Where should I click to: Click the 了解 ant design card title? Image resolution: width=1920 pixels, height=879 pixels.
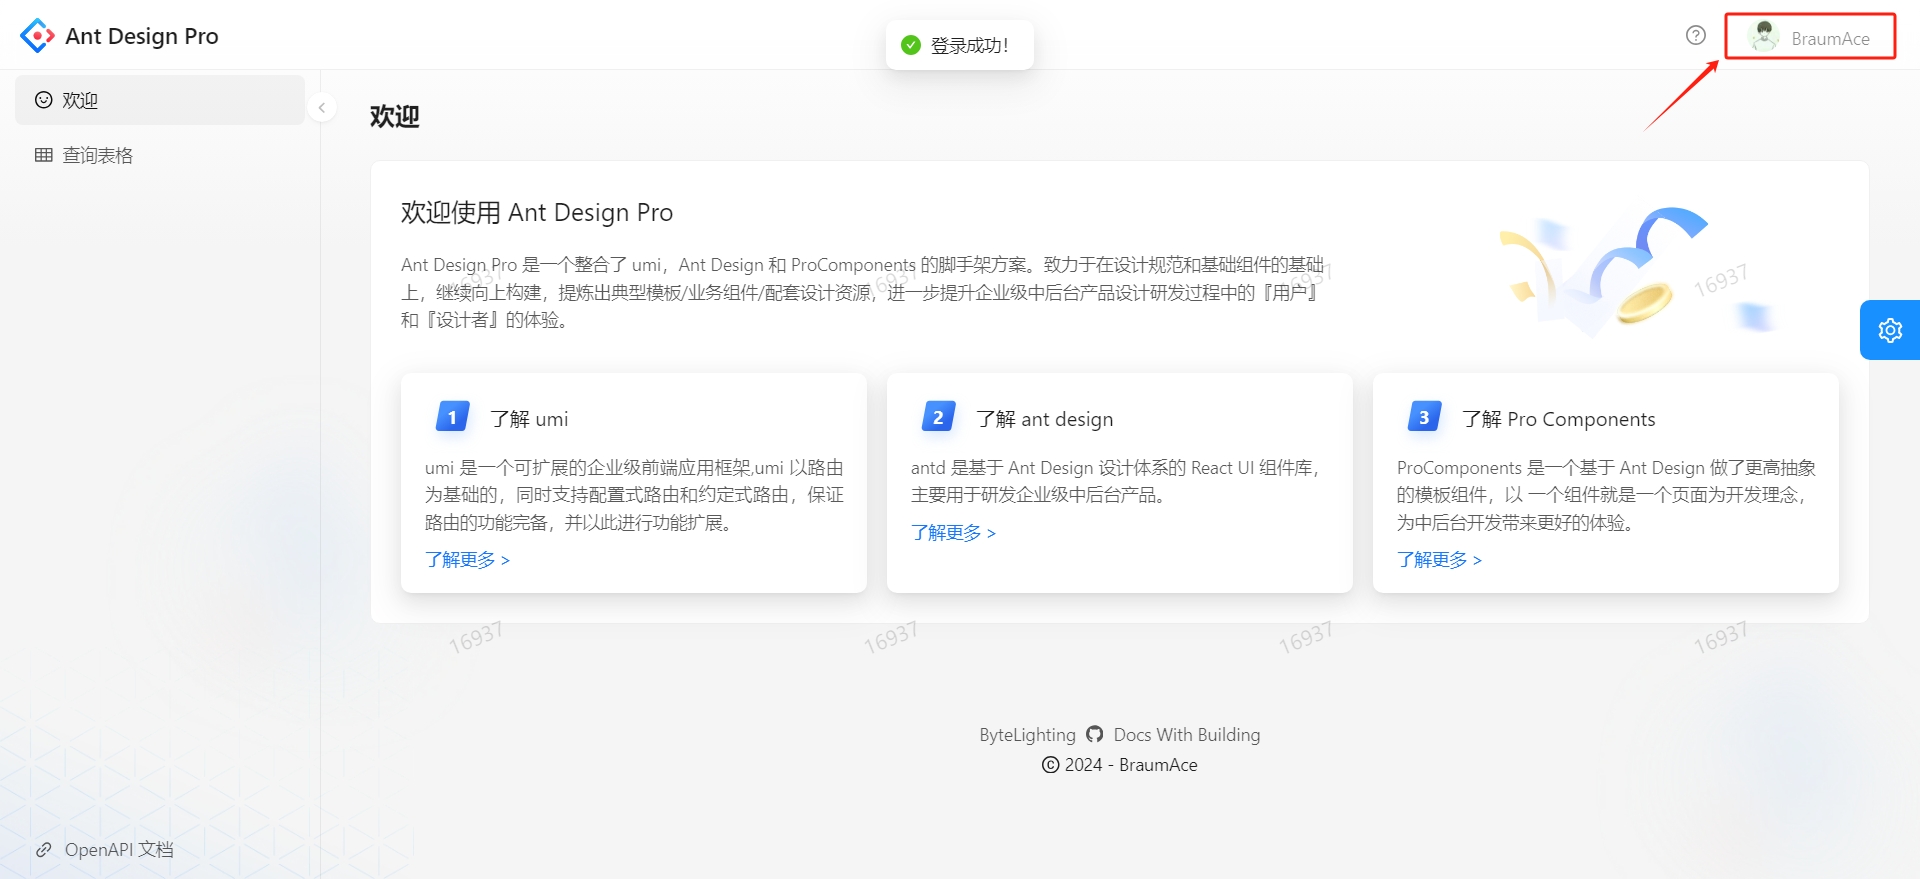(x=1045, y=419)
